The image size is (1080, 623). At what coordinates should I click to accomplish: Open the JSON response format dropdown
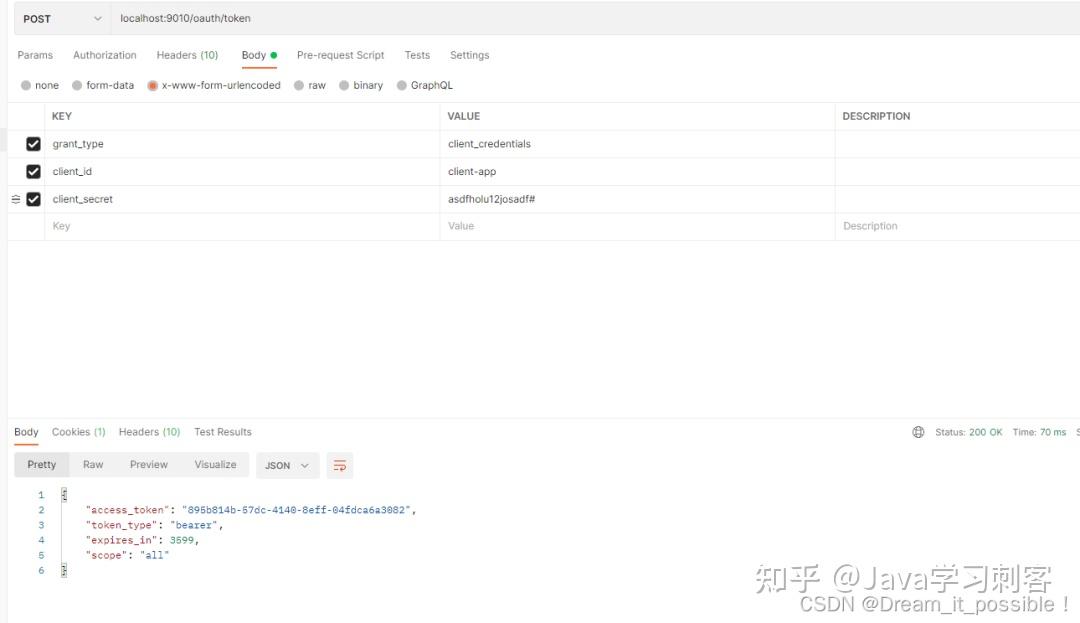pos(287,465)
